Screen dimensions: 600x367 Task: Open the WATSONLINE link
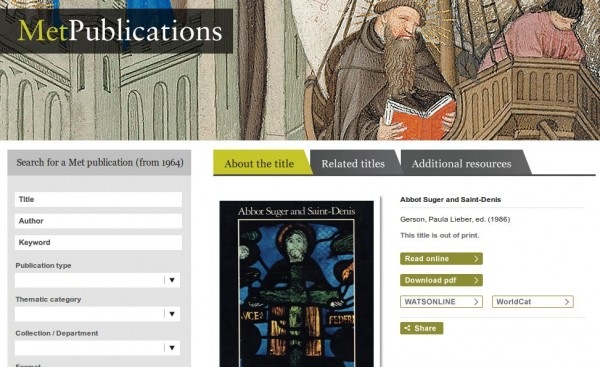click(441, 302)
